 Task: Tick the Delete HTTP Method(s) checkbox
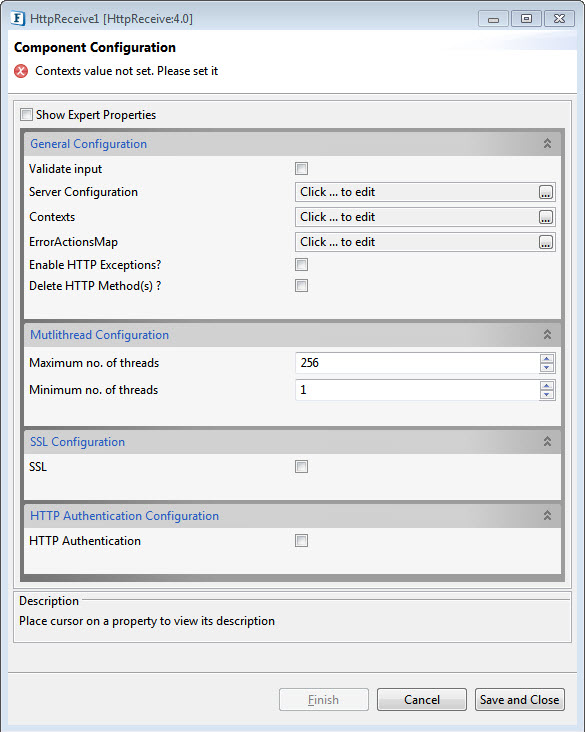coord(302,286)
